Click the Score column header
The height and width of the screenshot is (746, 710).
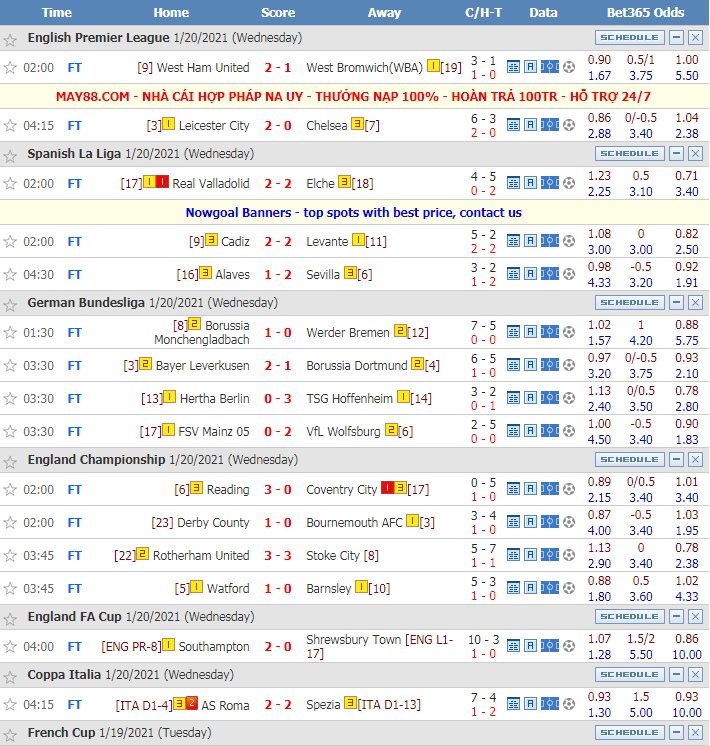click(x=278, y=13)
